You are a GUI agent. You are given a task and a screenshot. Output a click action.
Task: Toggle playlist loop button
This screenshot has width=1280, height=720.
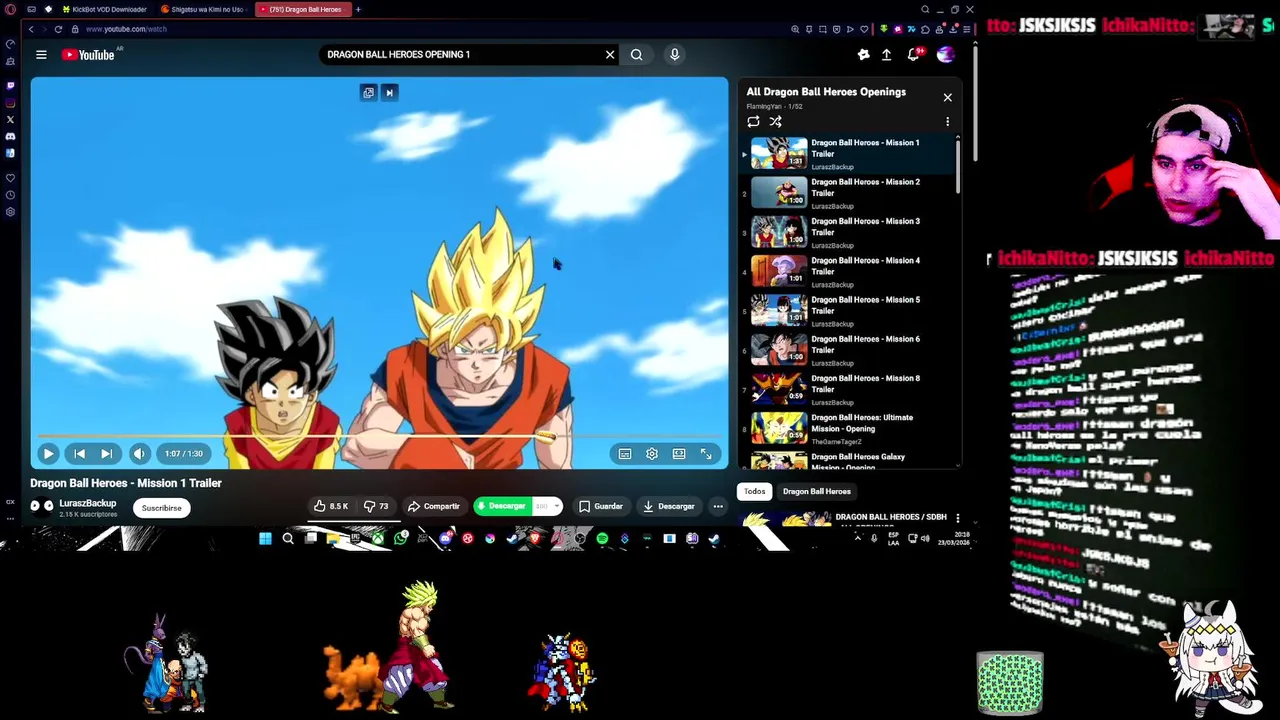click(x=753, y=122)
